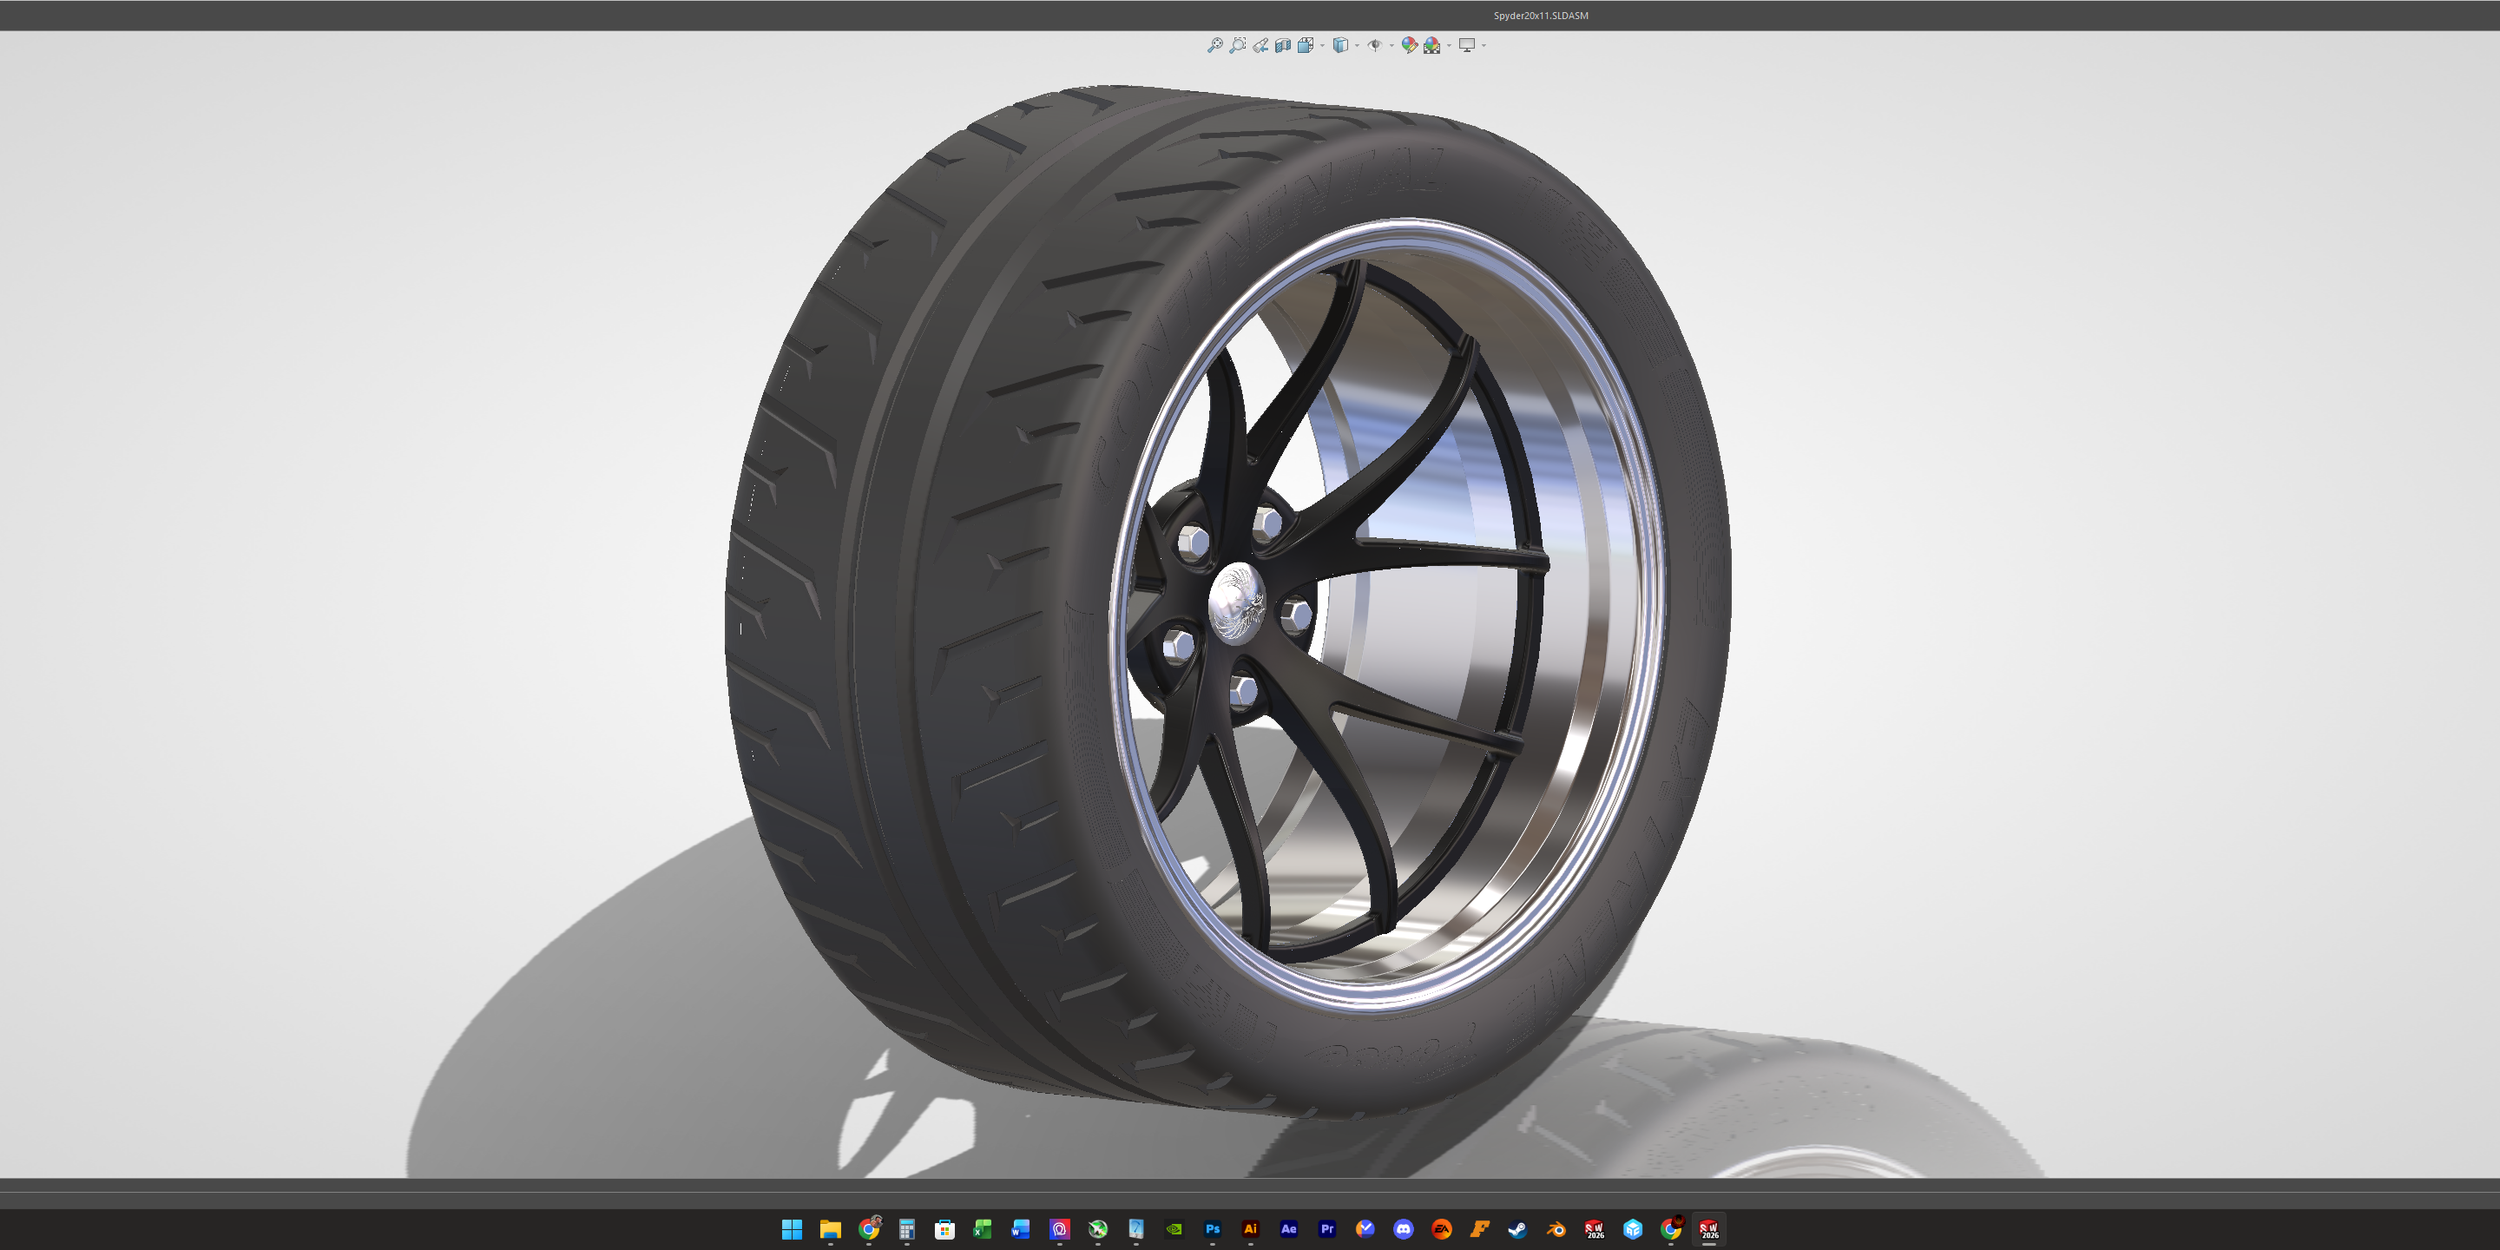Open Excel from the taskbar
The width and height of the screenshot is (2500, 1250).
pos(983,1229)
